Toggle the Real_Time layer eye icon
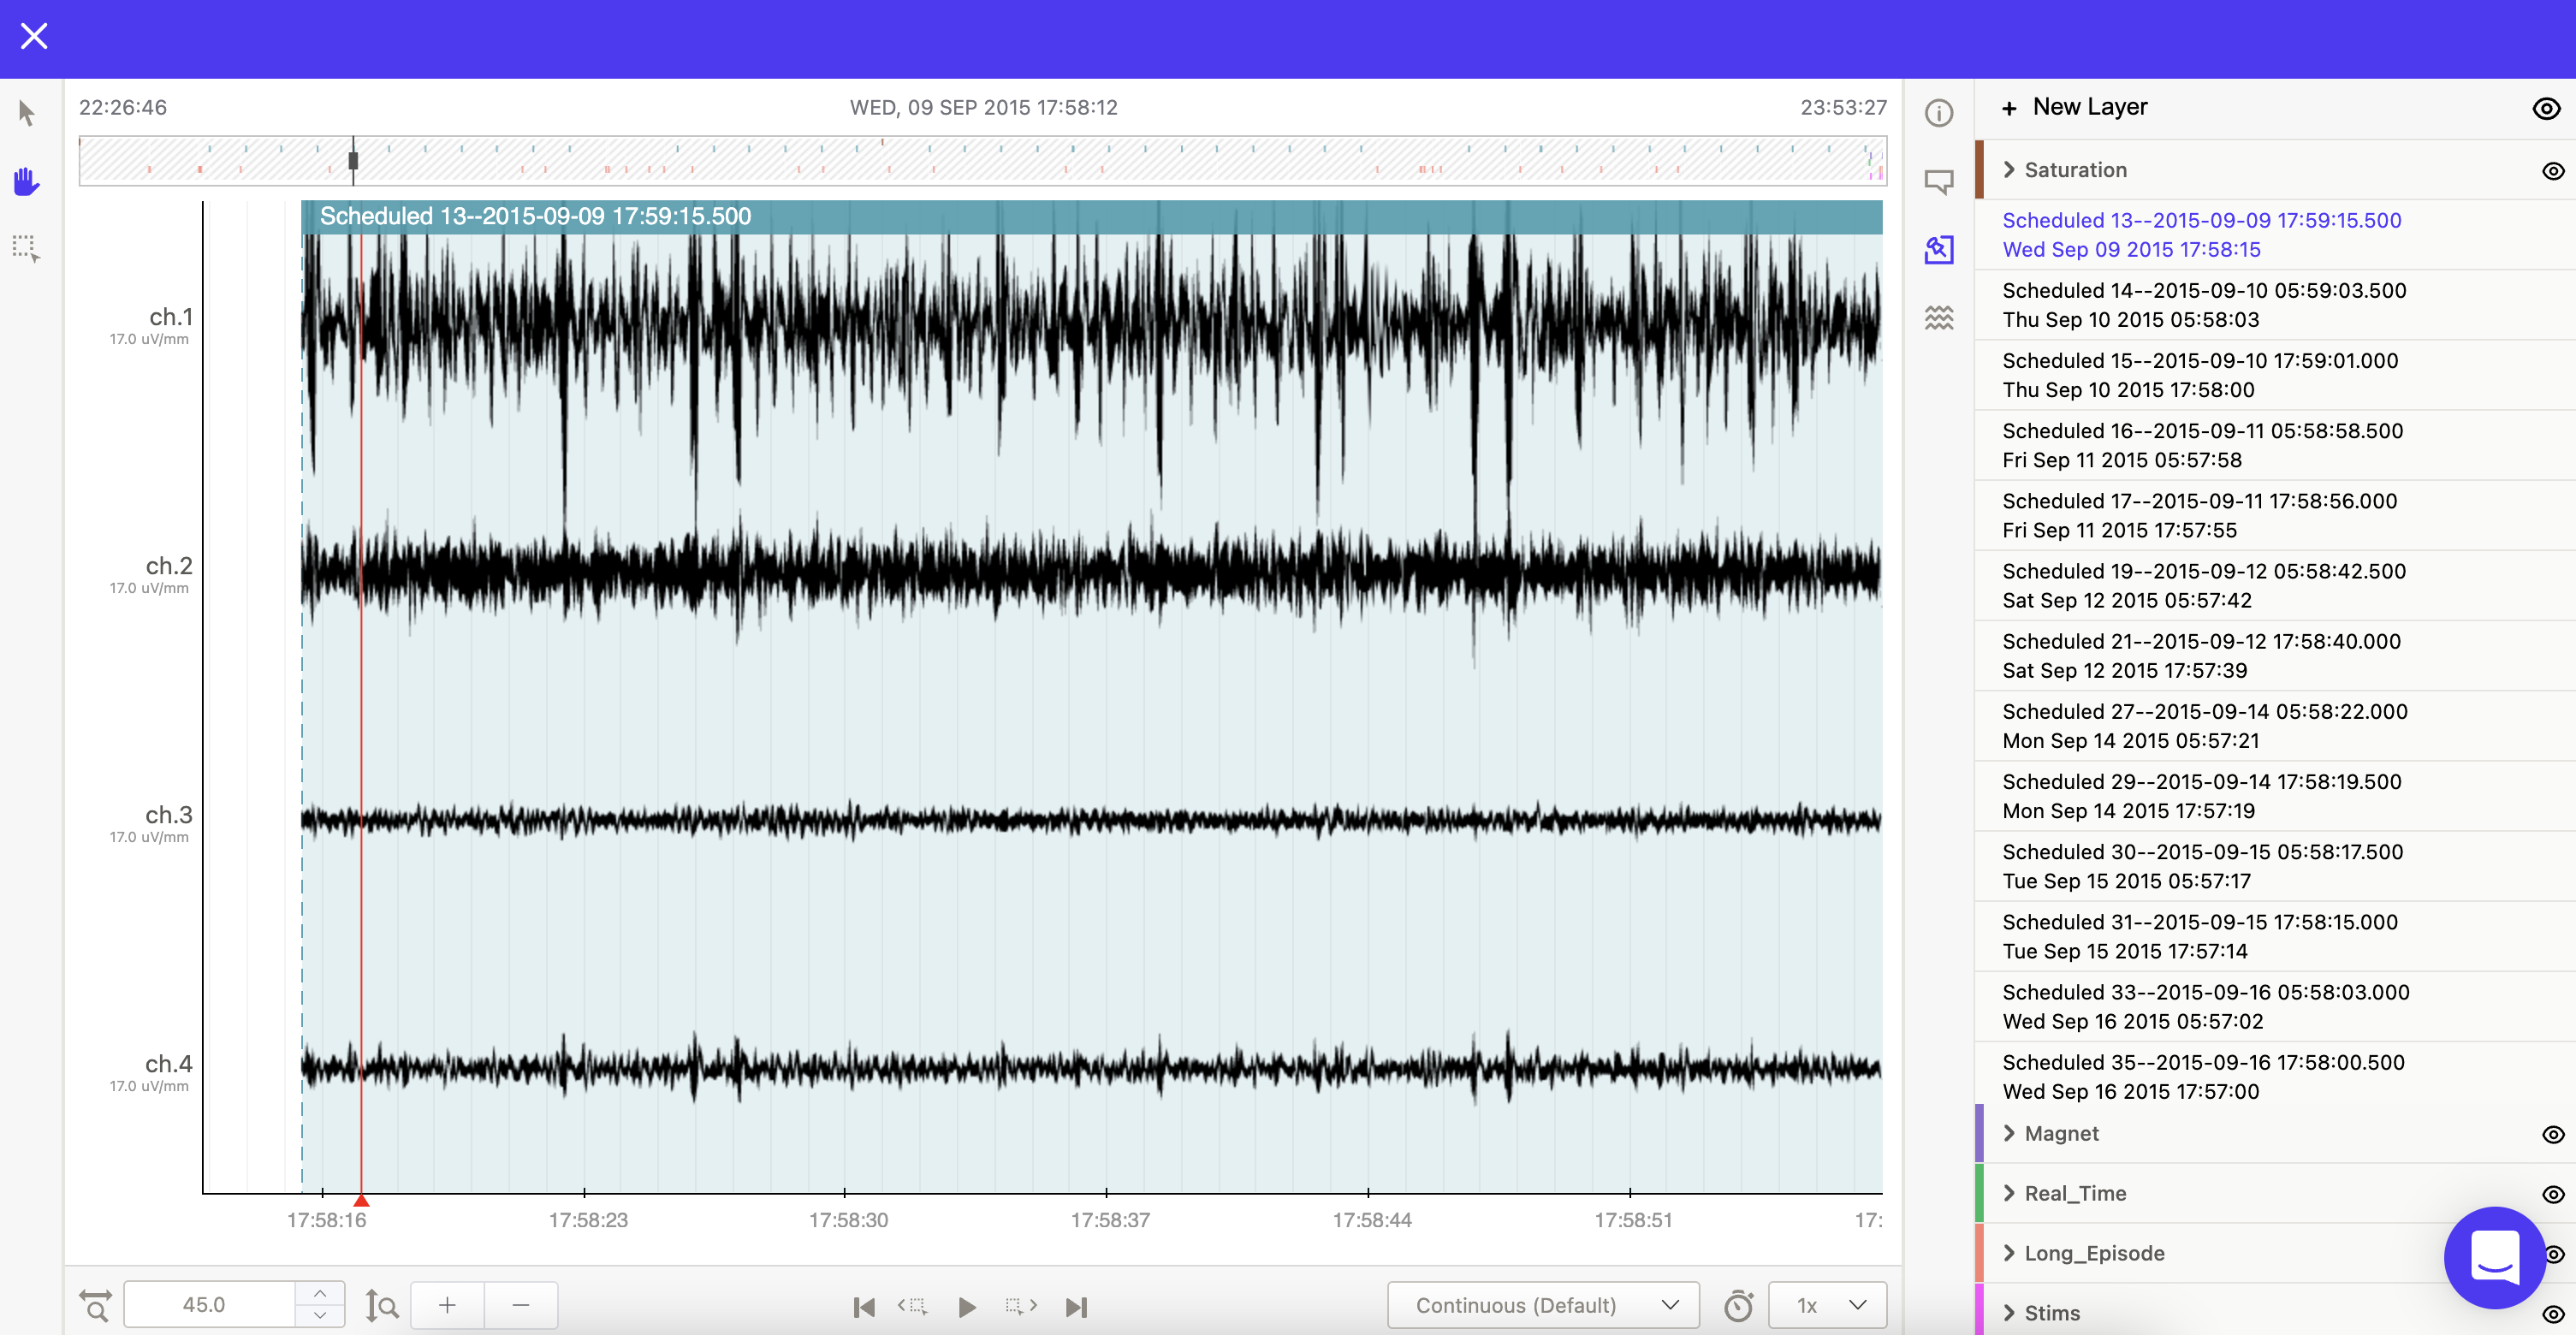This screenshot has height=1335, width=2576. tap(2552, 1194)
